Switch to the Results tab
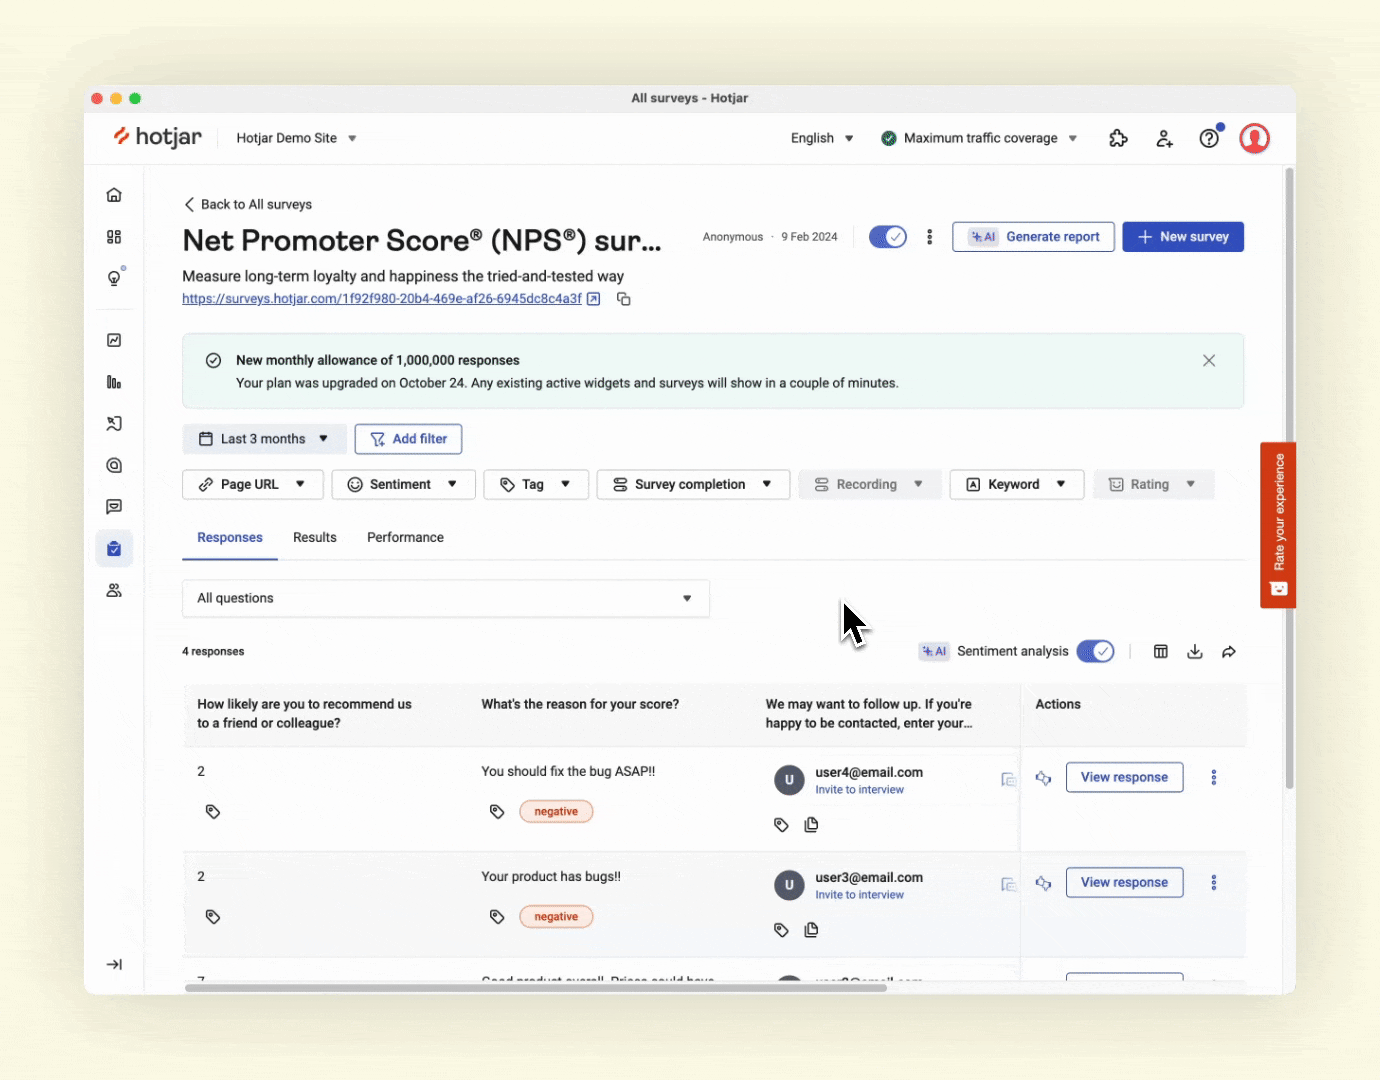This screenshot has height=1080, width=1380. click(315, 537)
